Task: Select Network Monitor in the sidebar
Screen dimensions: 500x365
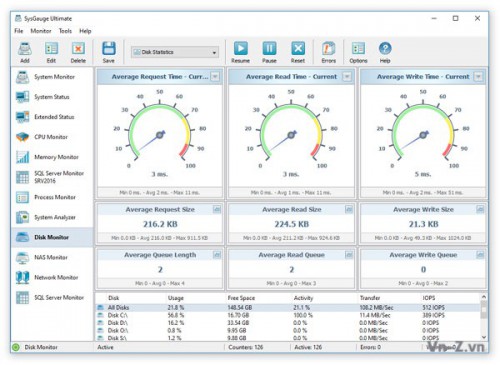Action: click(52, 277)
